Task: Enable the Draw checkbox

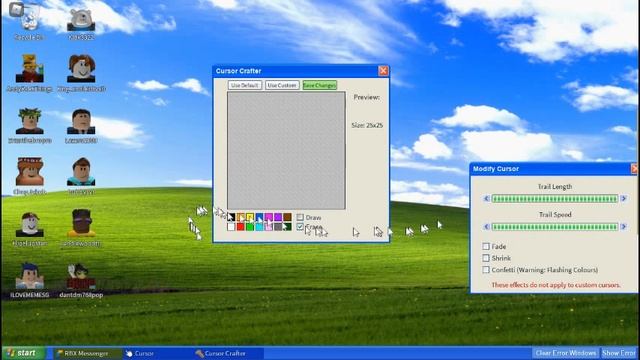Action: click(300, 217)
